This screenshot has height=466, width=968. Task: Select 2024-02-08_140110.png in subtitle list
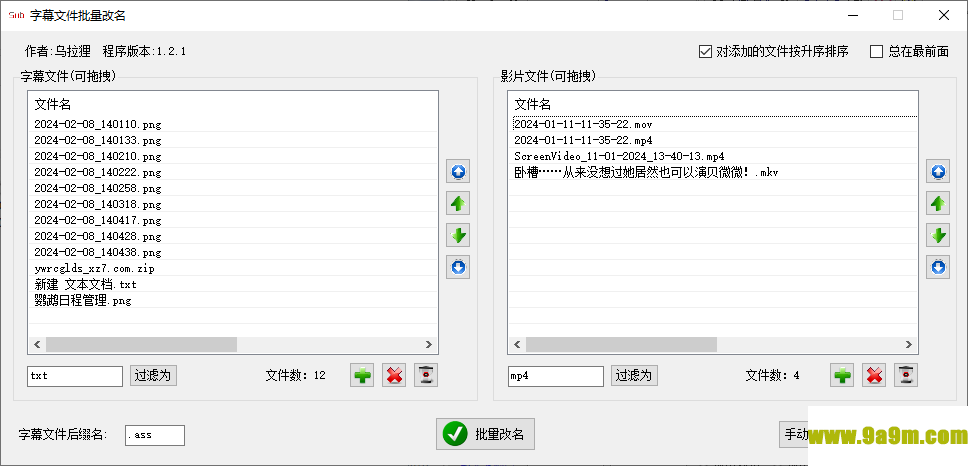tap(233, 124)
